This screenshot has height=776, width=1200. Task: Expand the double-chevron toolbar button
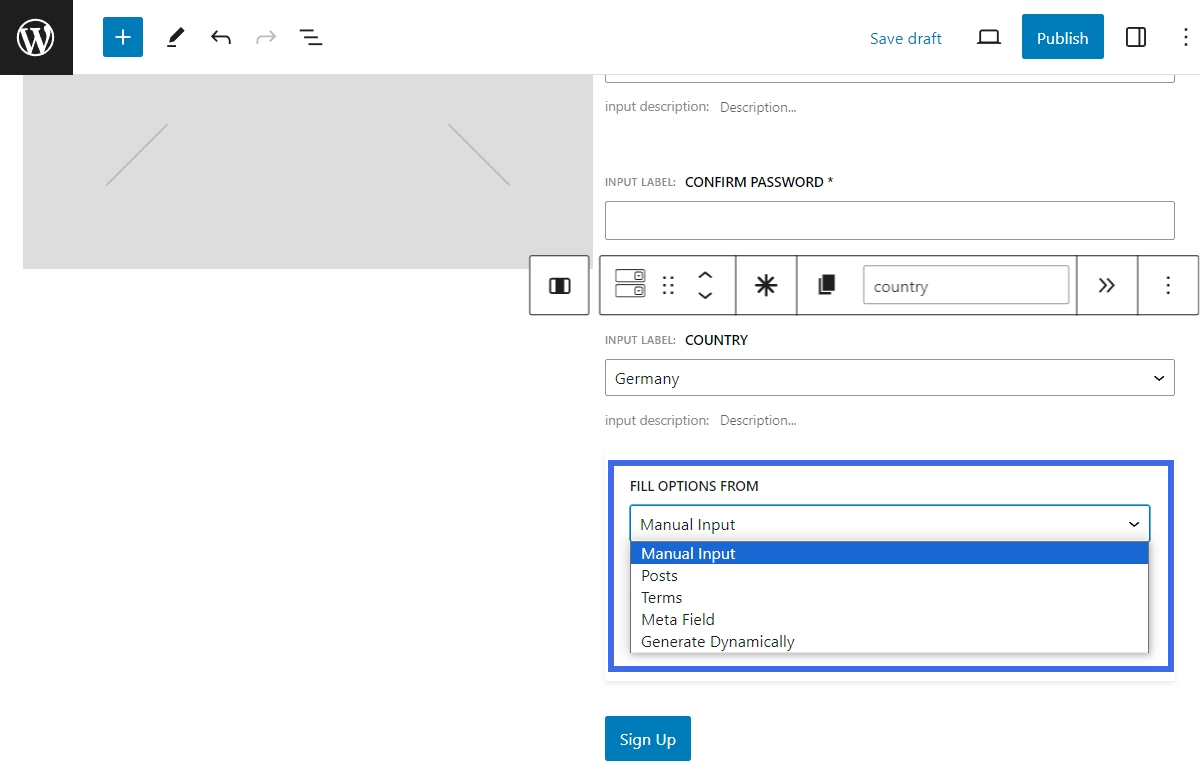click(x=1107, y=286)
